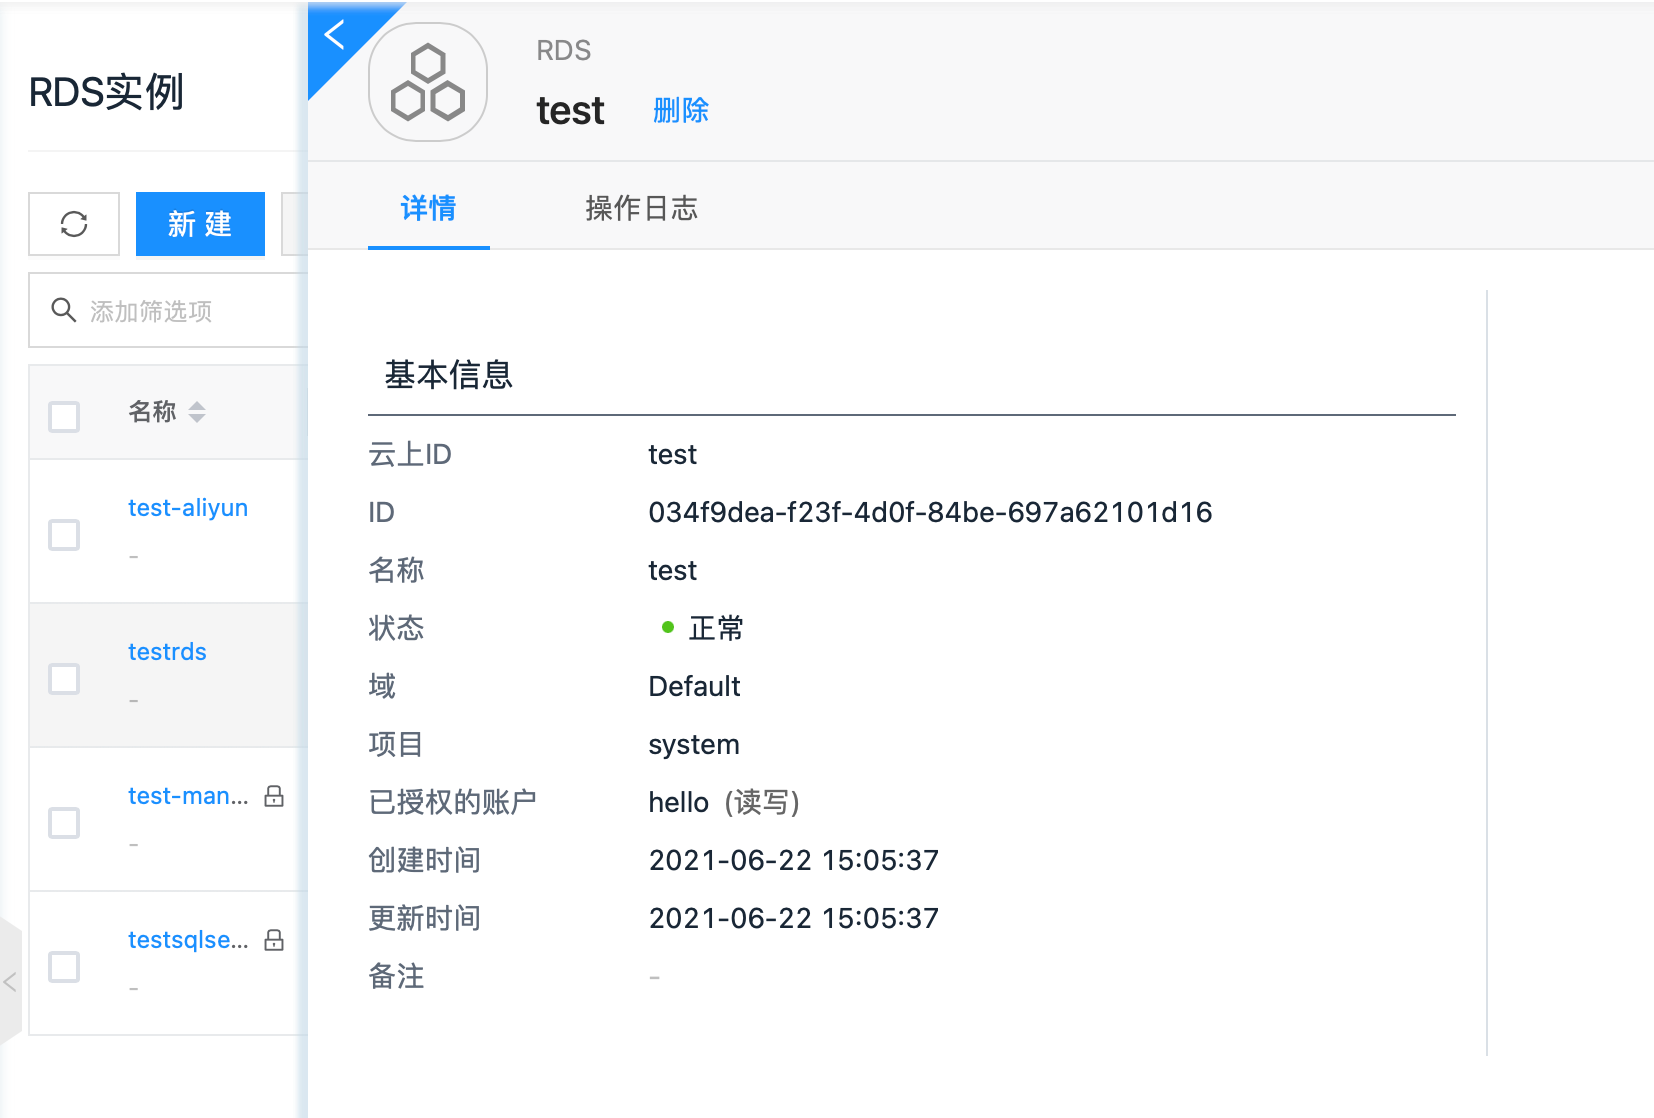Open the 详情 tab
Viewport: 1654px width, 1118px height.
click(x=428, y=208)
